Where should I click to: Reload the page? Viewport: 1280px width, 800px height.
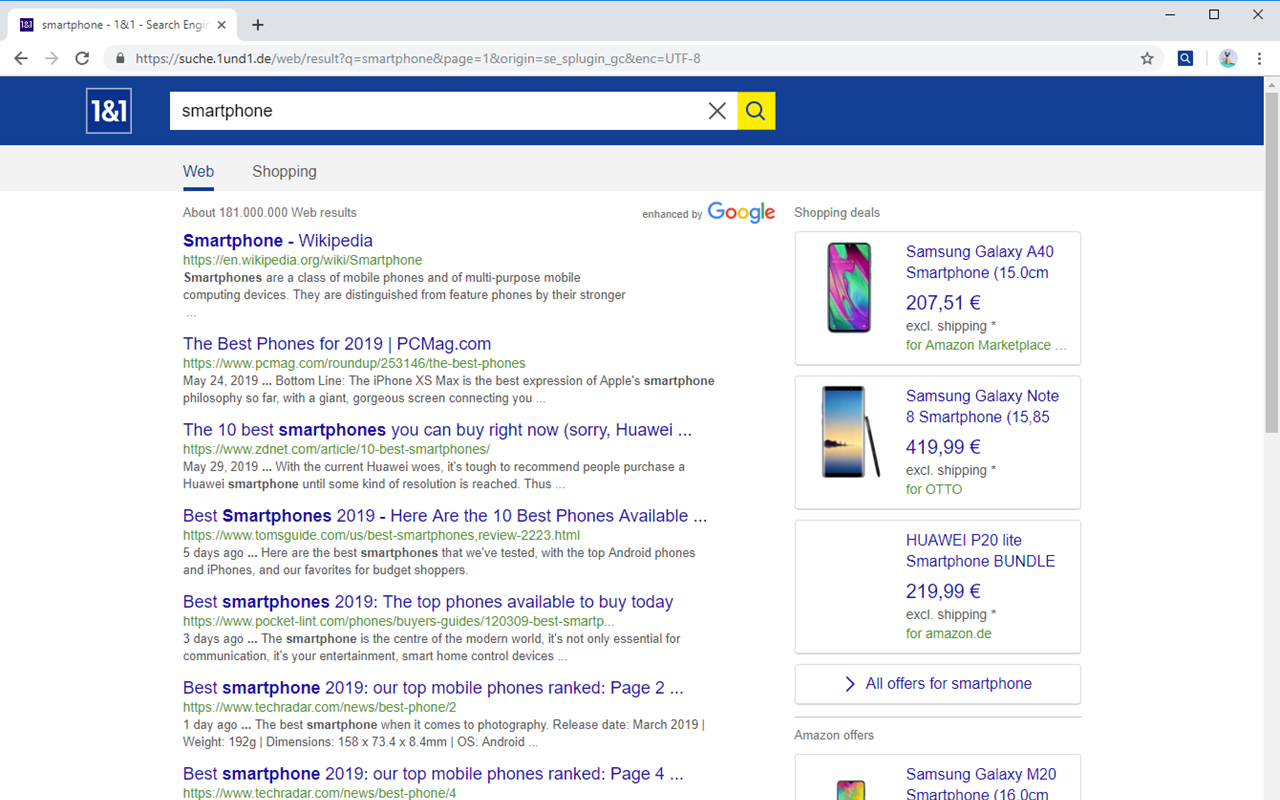coord(83,58)
